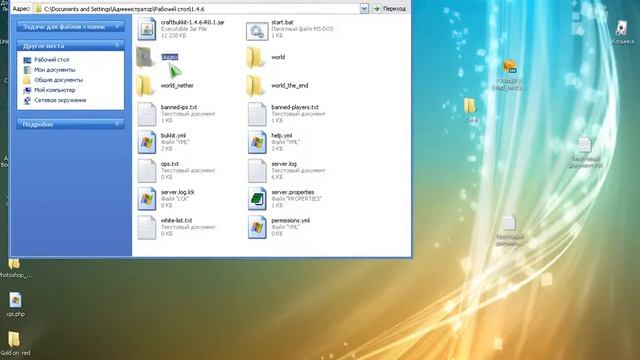
Task: Click inside the address path field
Action: pos(200,9)
